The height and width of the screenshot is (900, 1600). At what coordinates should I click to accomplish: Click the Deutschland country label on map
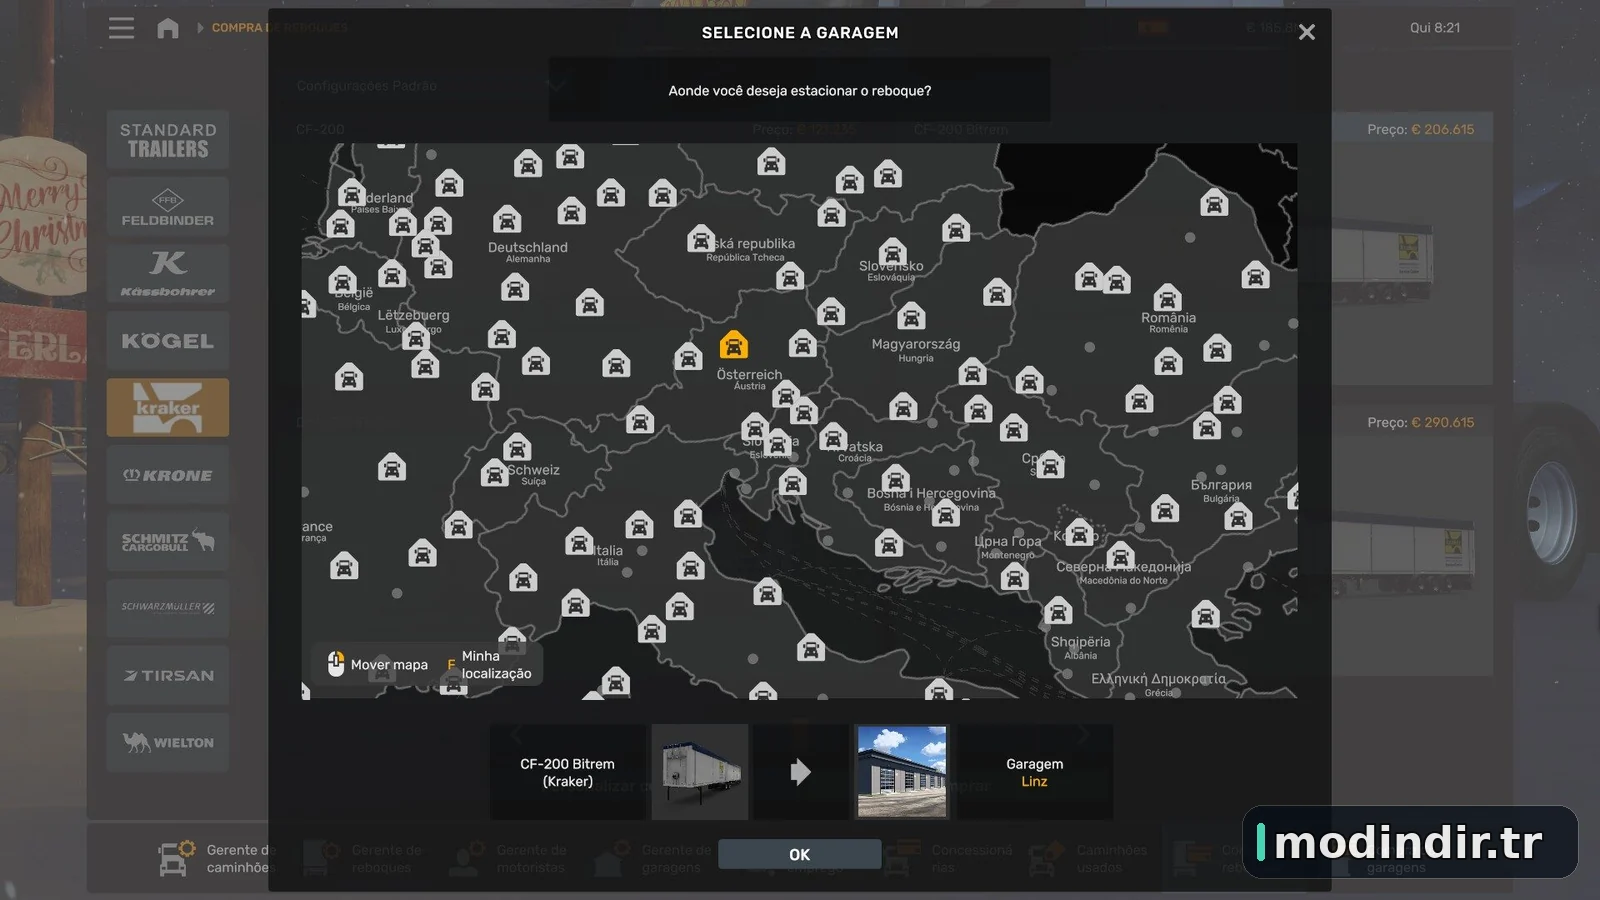[x=528, y=247]
